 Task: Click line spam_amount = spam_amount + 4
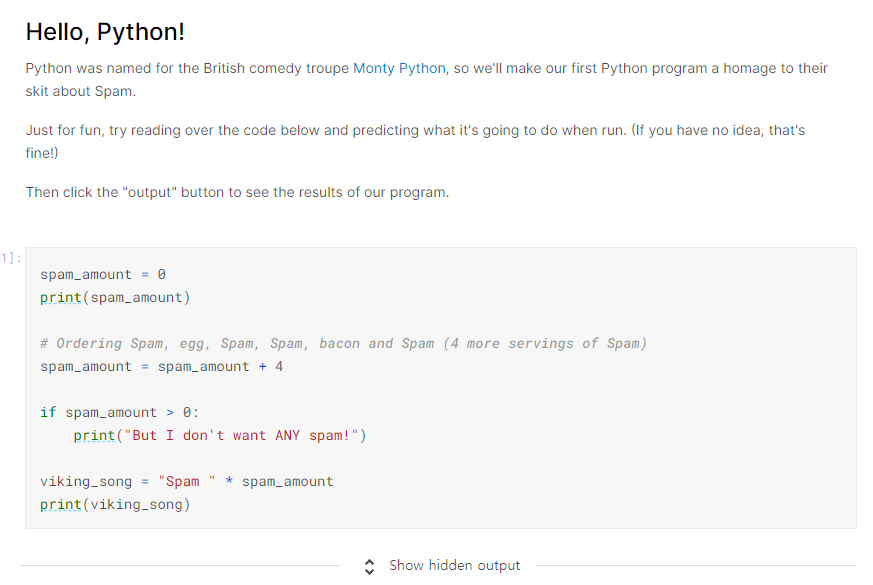coord(161,367)
